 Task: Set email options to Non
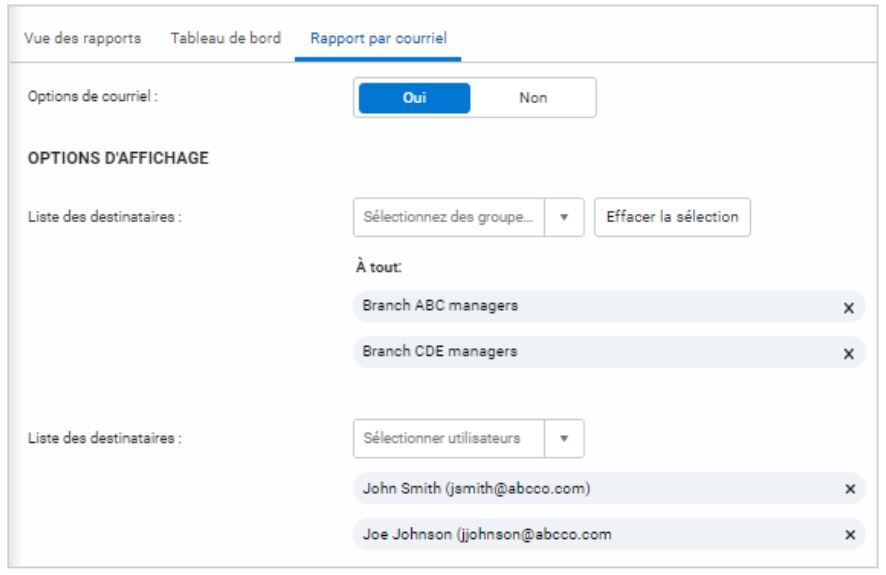click(x=532, y=98)
